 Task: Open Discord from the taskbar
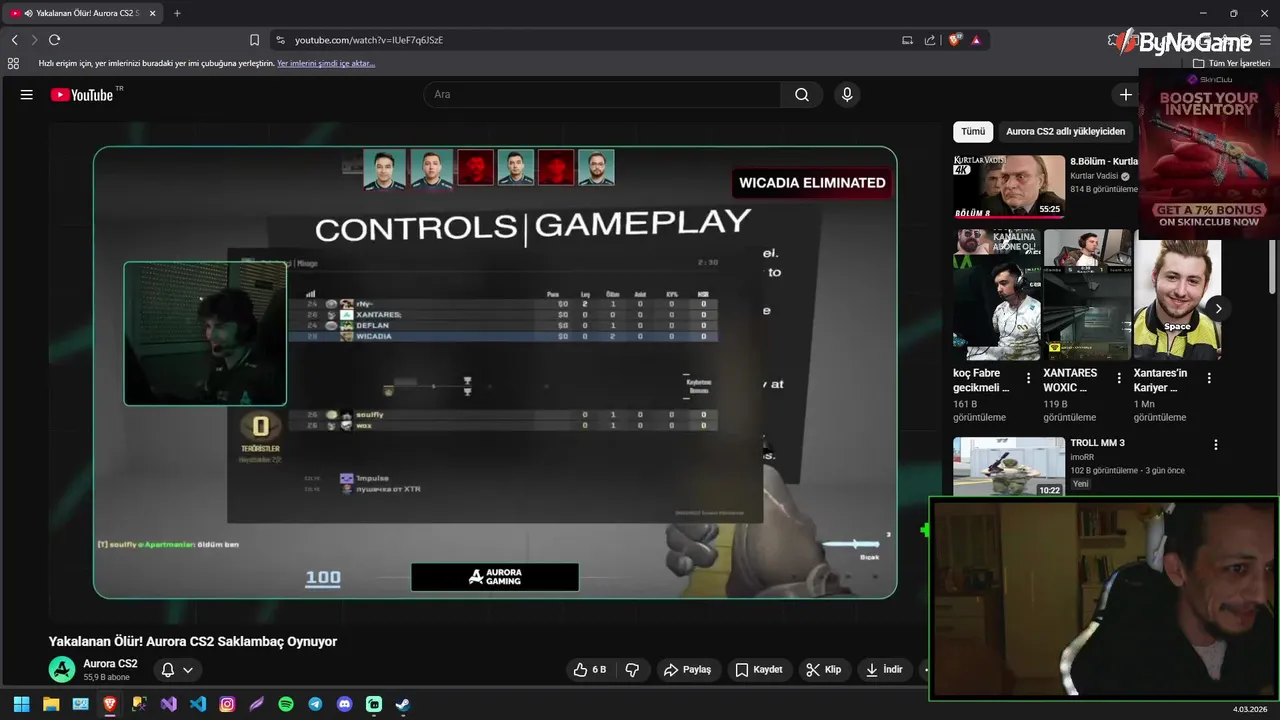tap(345, 704)
